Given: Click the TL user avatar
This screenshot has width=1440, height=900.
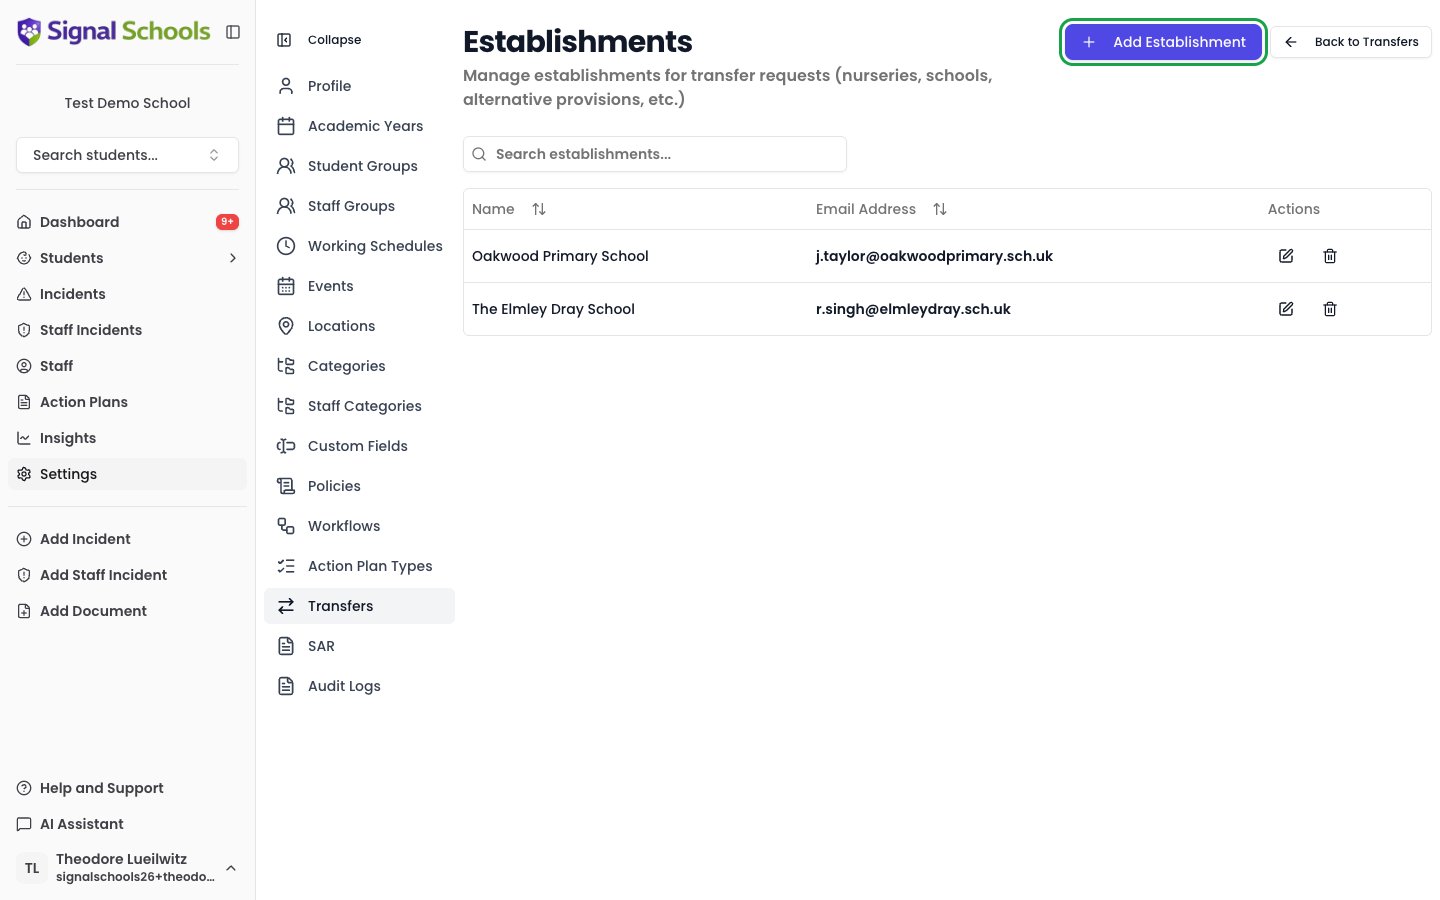Looking at the screenshot, I should (32, 868).
